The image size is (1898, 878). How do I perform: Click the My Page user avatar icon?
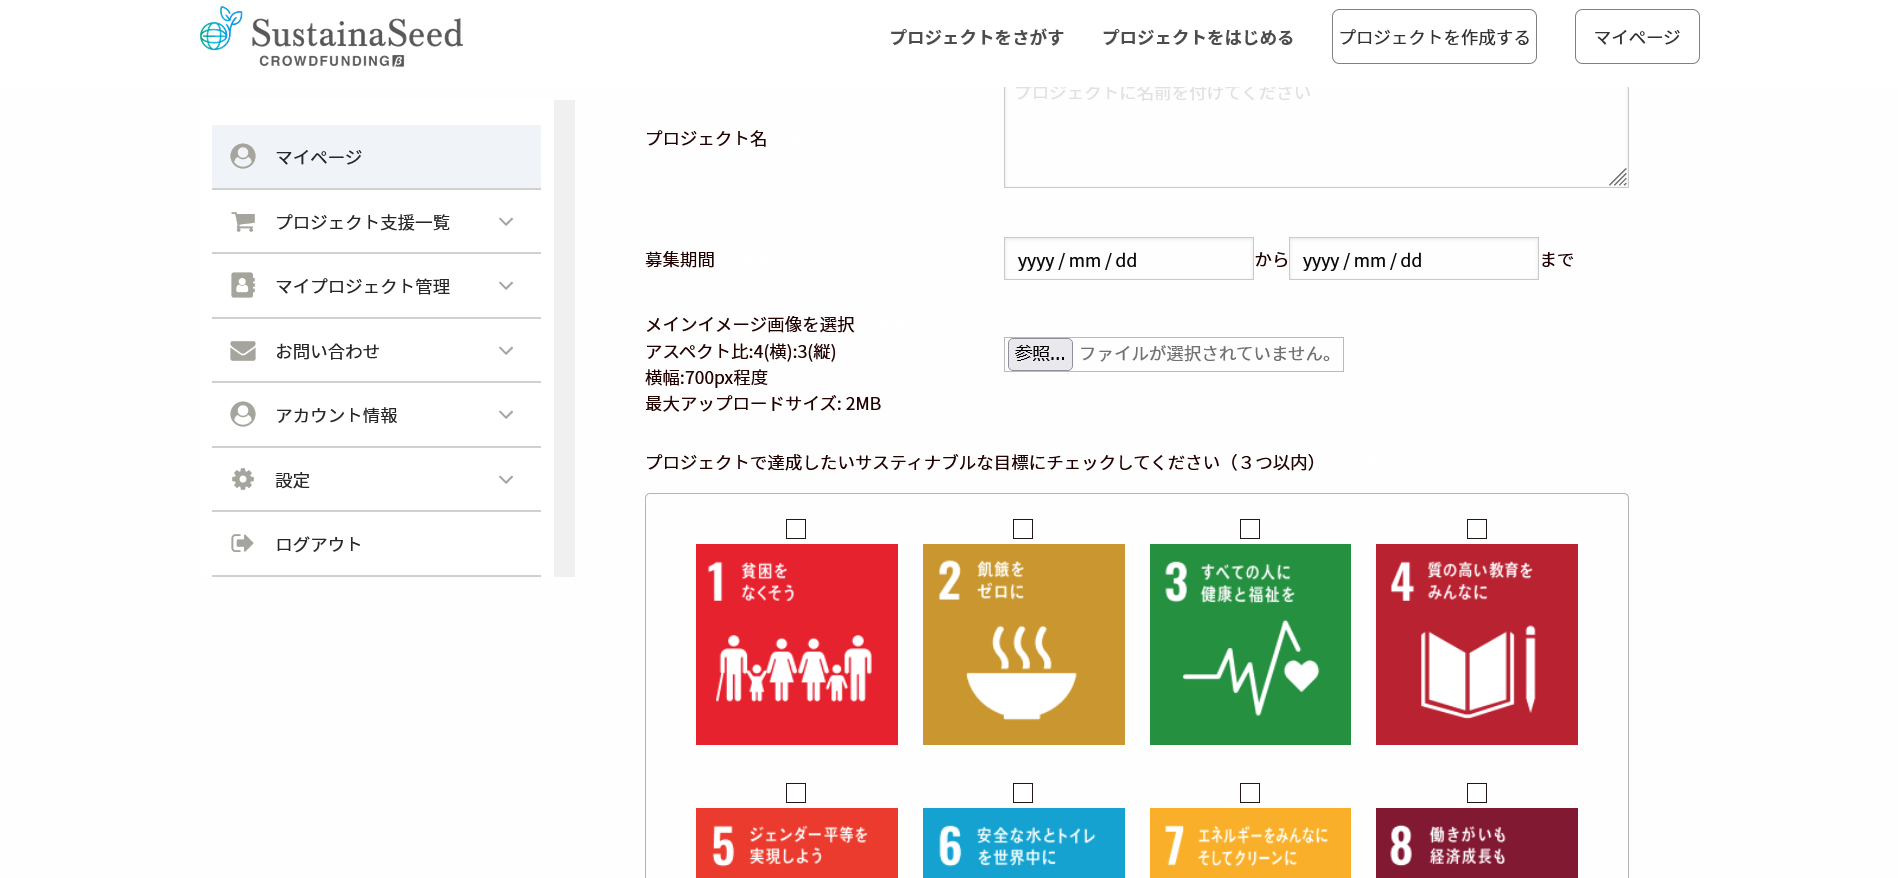point(243,156)
